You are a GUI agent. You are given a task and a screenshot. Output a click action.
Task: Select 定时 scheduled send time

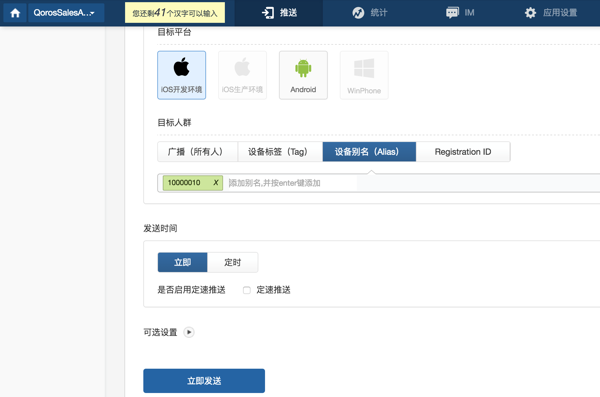[x=233, y=262]
